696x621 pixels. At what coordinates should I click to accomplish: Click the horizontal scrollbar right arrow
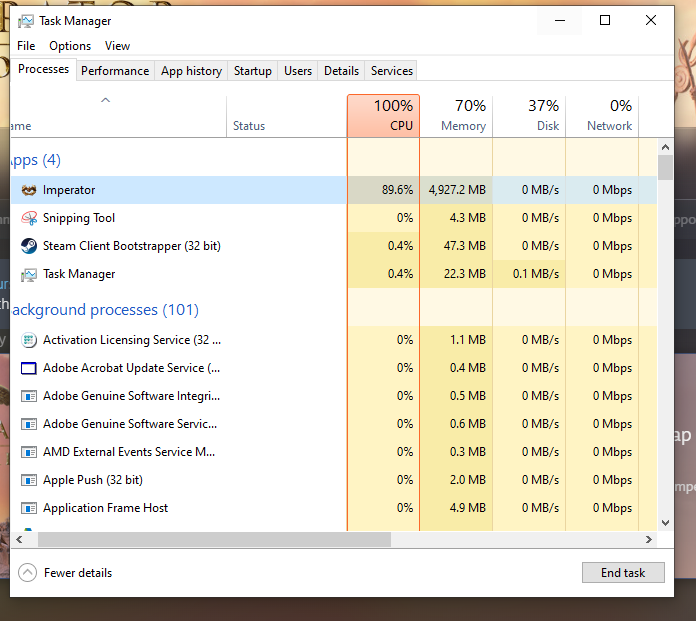648,540
